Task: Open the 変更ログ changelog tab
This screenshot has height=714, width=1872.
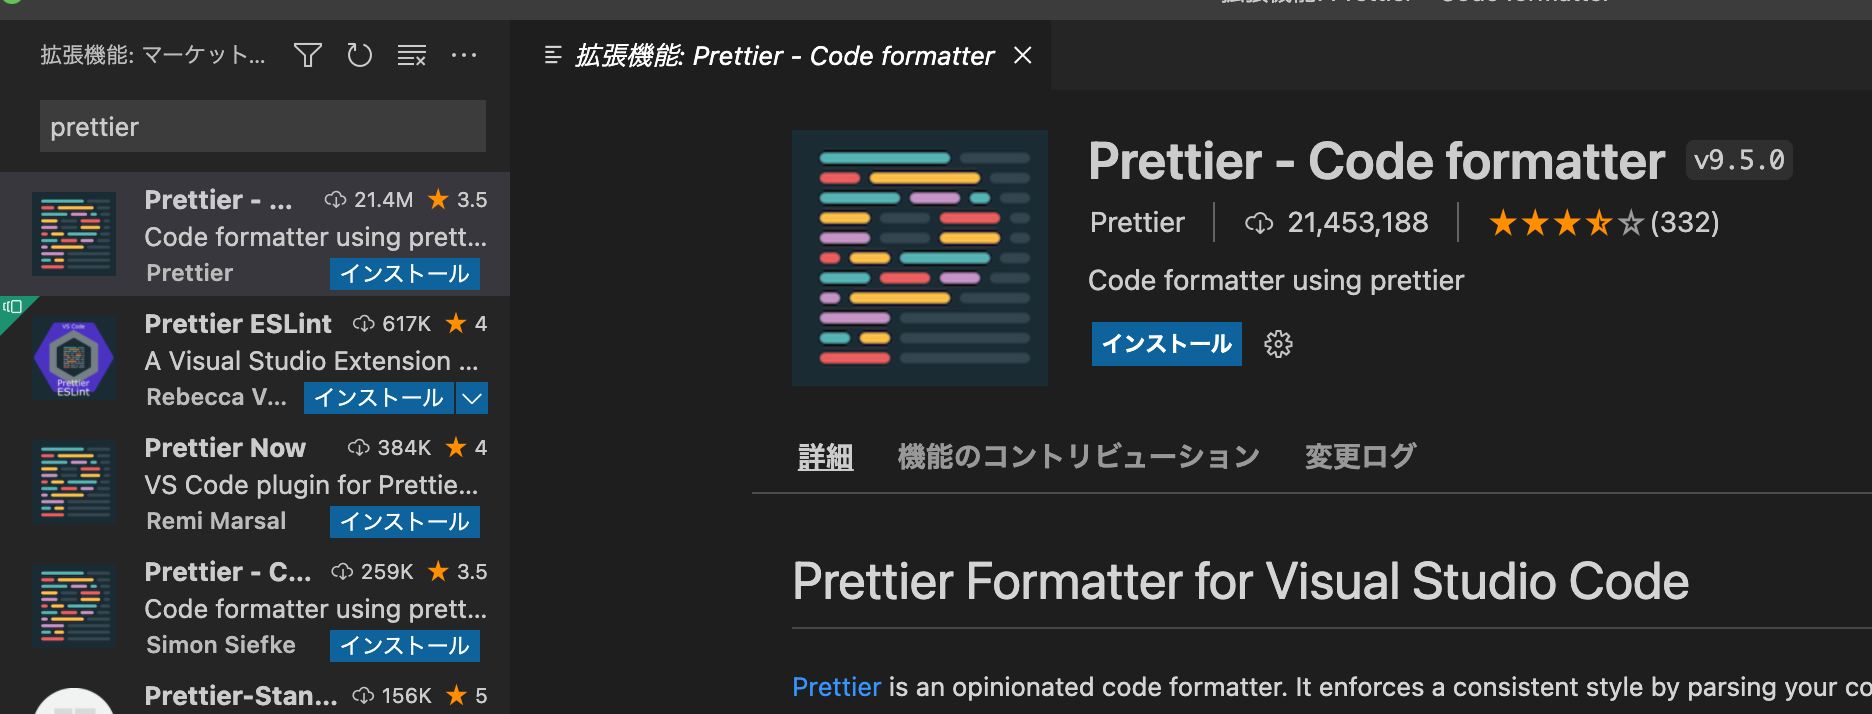Action: pyautogui.click(x=1360, y=457)
